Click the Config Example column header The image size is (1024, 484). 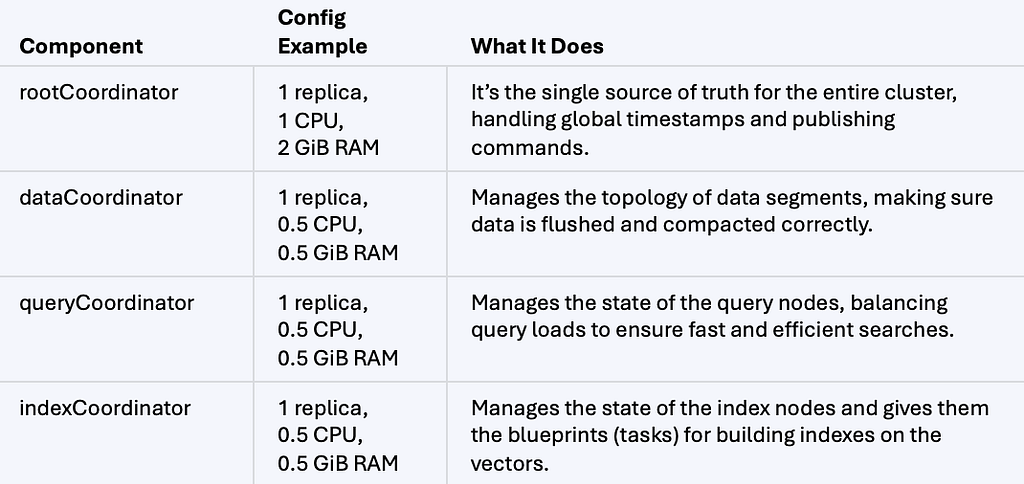322,32
